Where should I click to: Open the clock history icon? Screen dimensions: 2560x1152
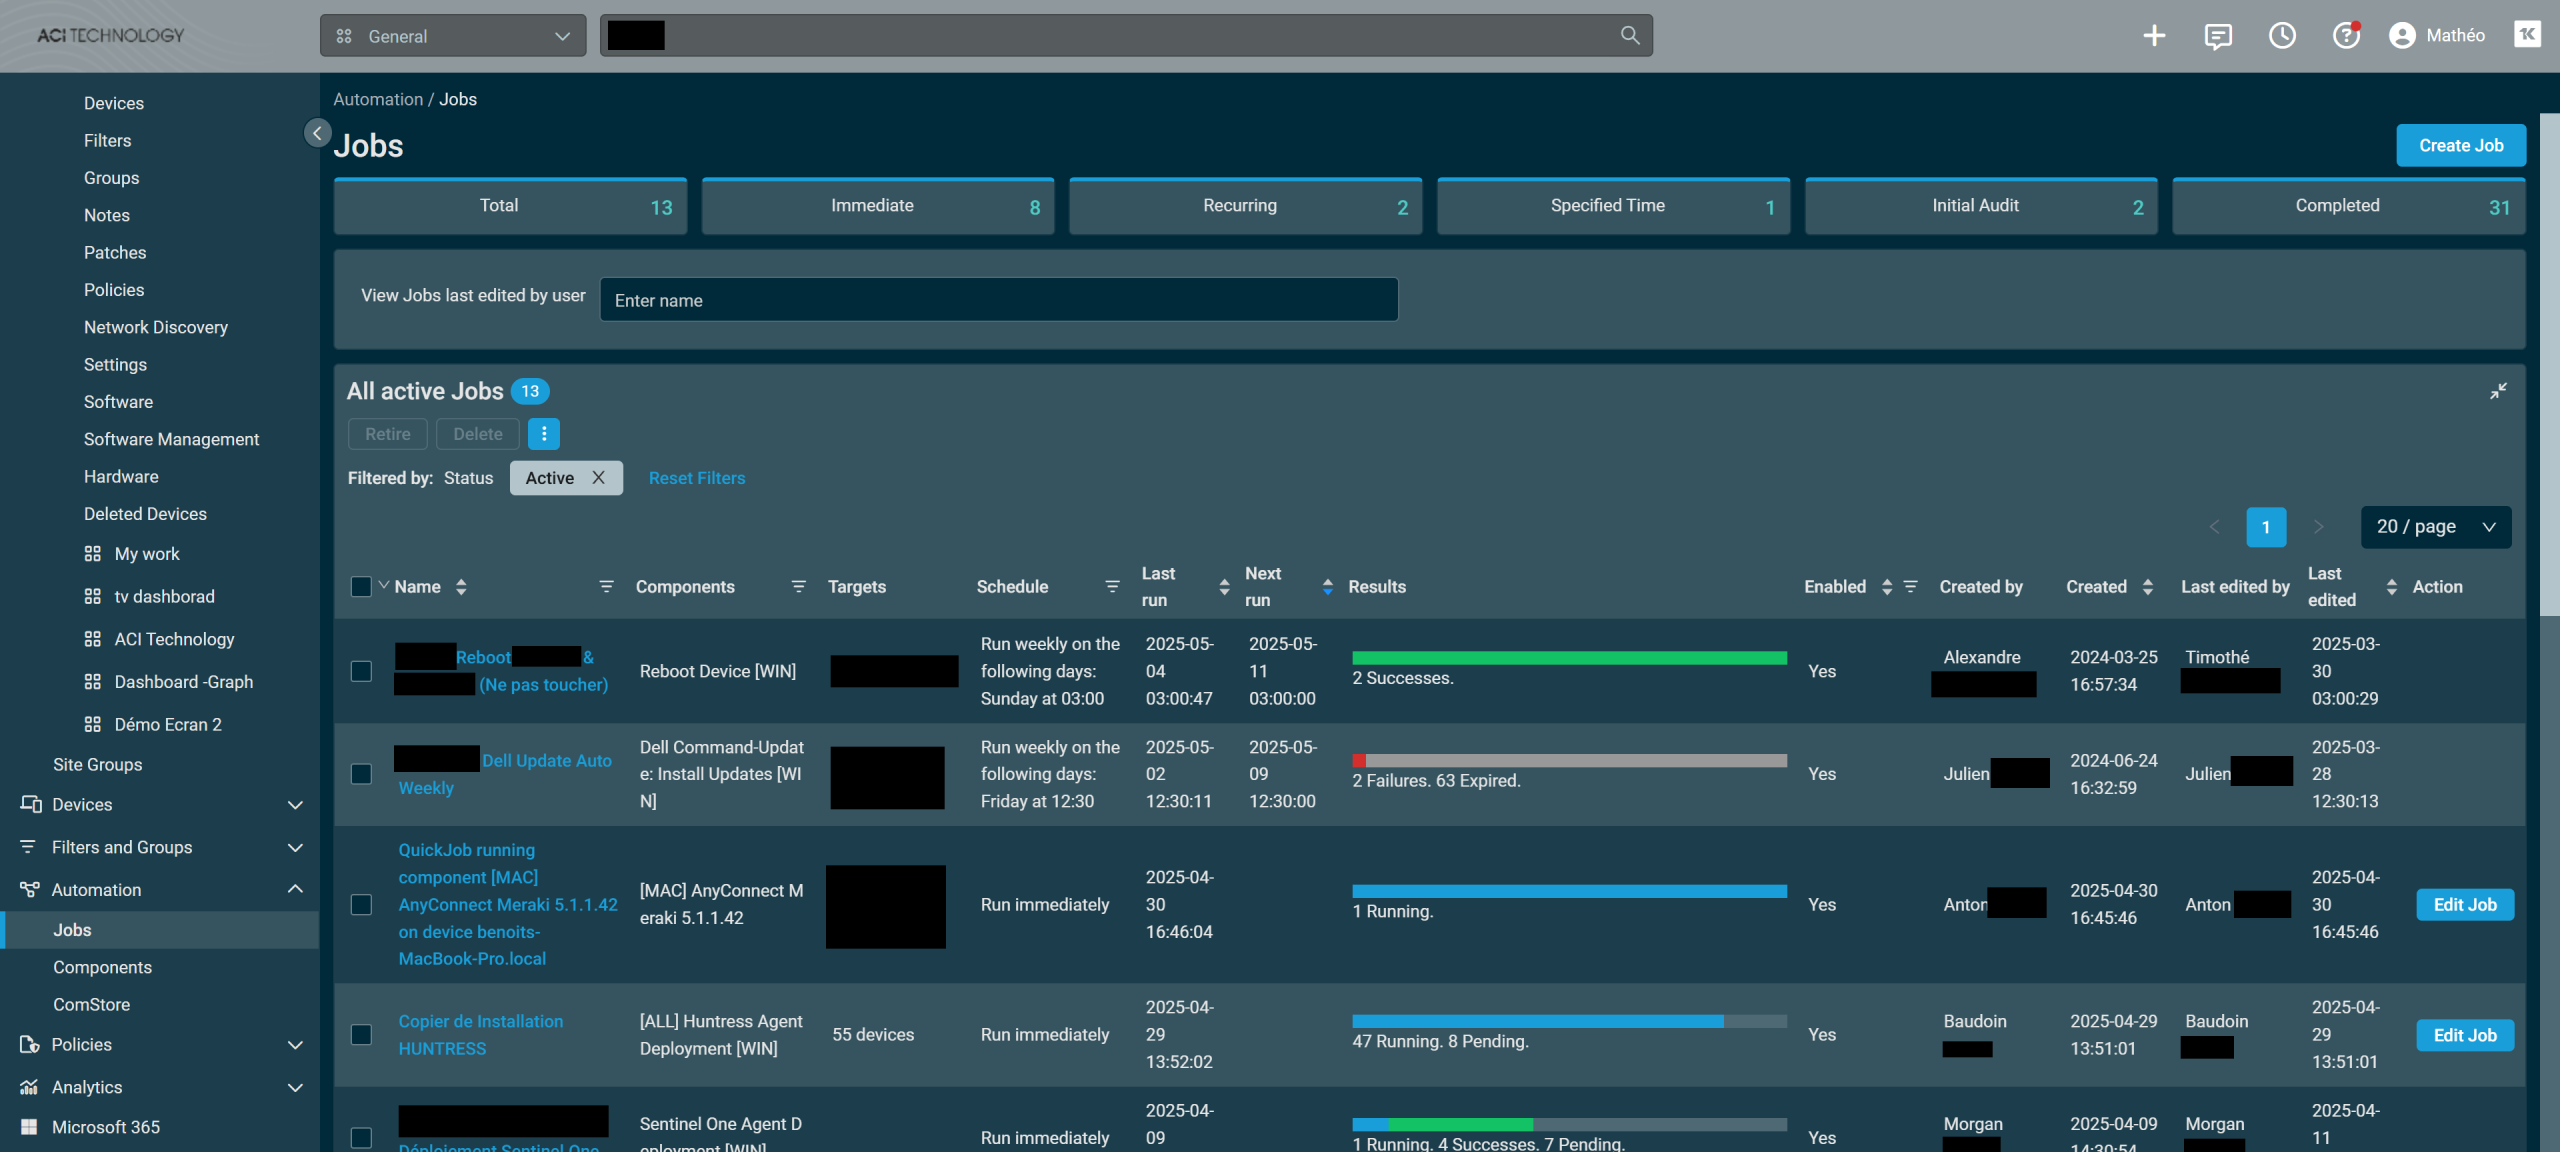(x=2282, y=36)
